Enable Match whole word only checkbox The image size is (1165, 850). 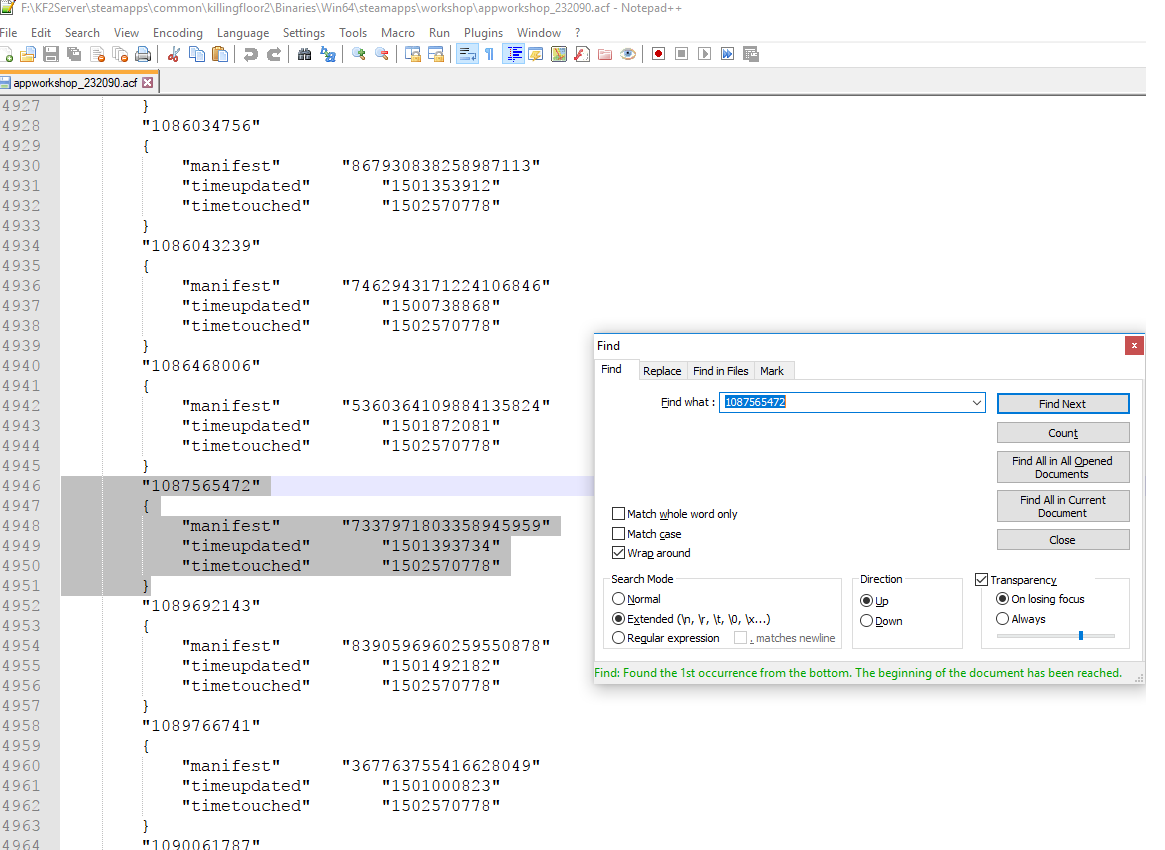[618, 513]
